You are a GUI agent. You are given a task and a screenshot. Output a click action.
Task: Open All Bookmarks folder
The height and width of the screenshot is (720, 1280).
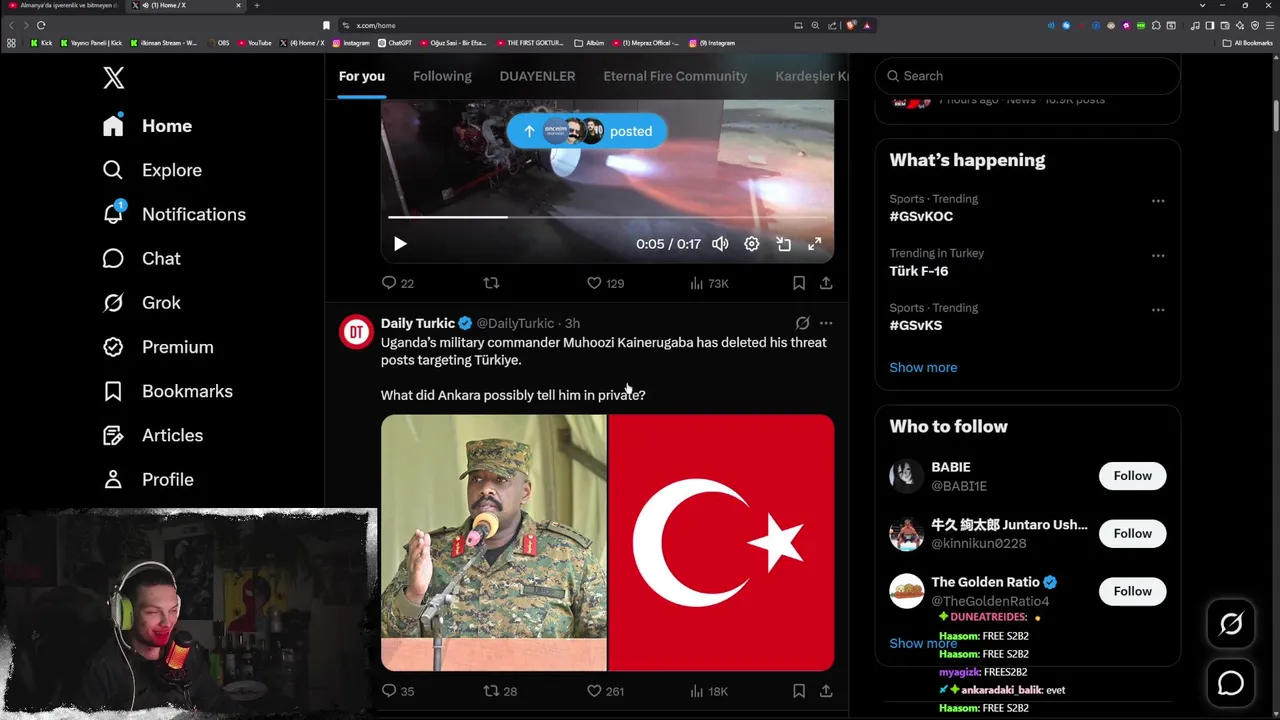click(1248, 43)
